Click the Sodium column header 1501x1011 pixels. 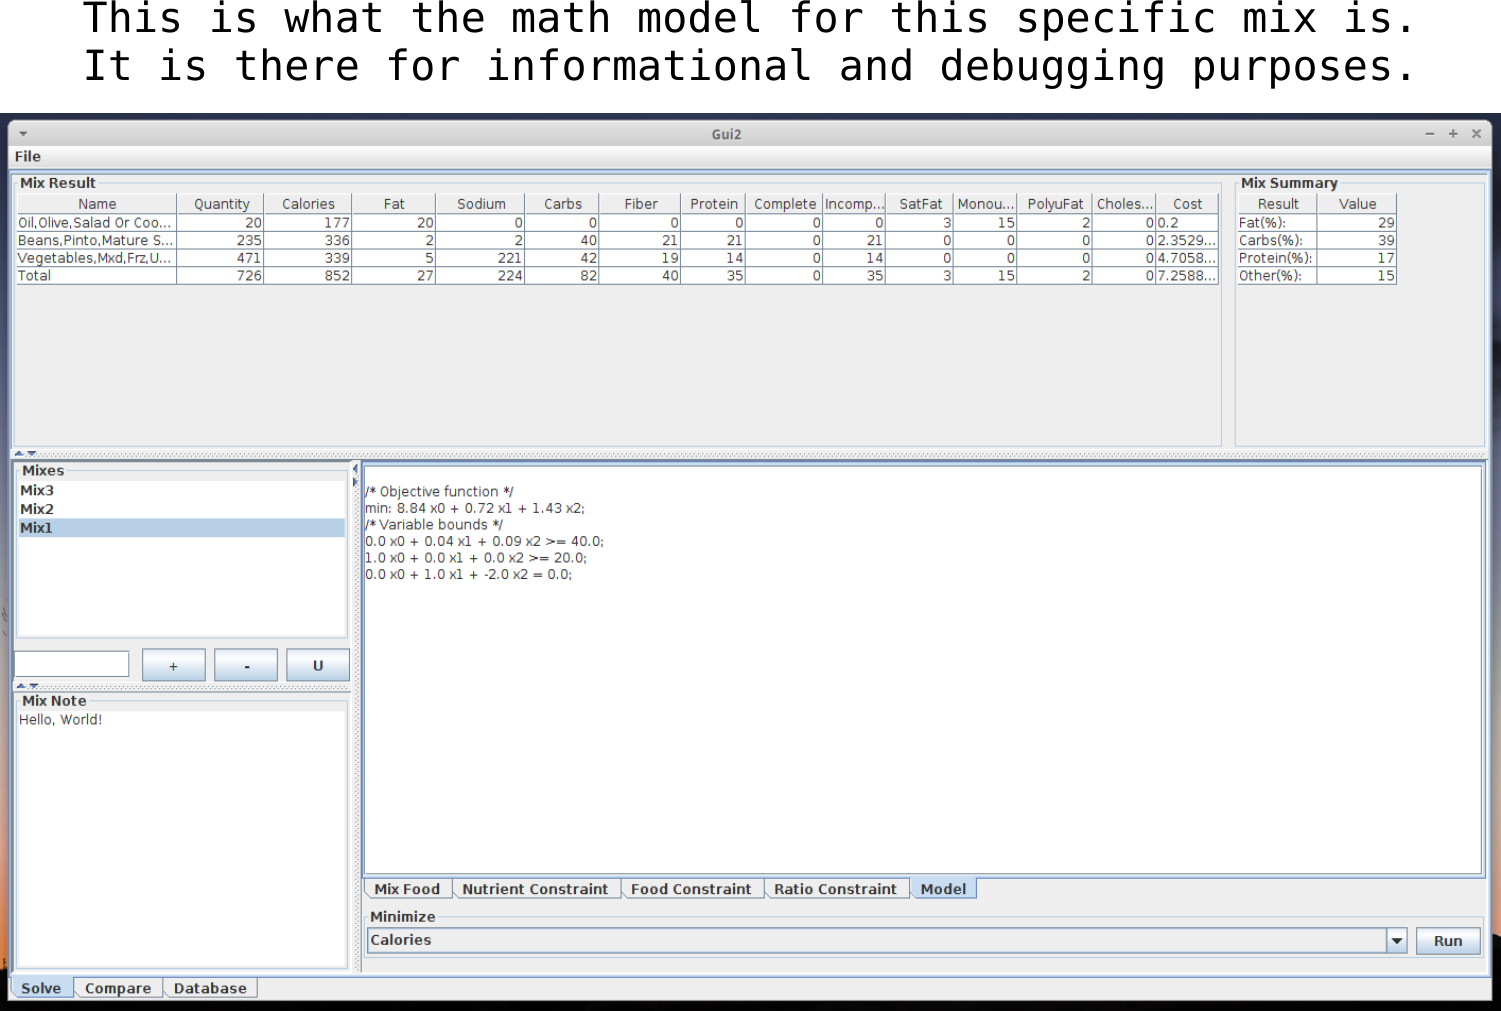coord(481,204)
